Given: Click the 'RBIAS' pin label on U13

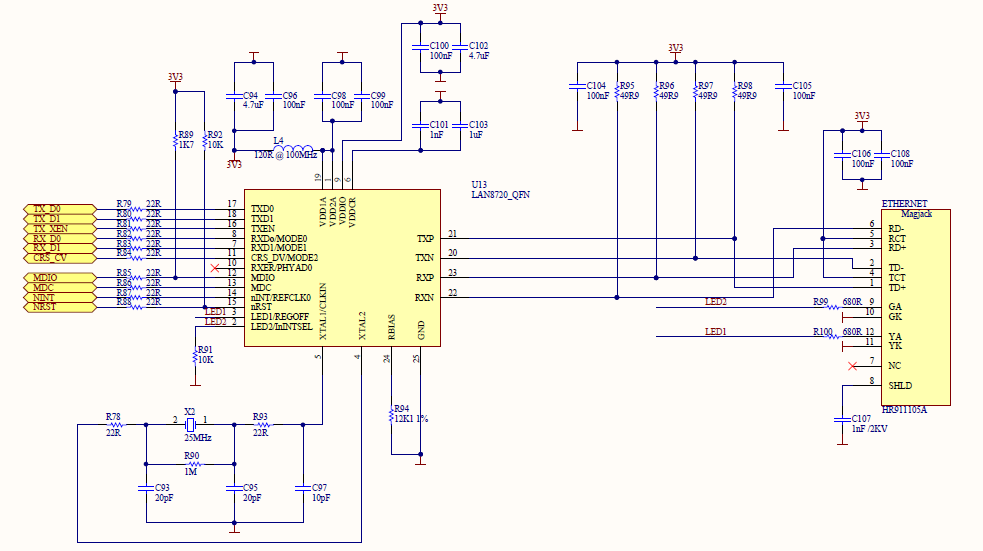Looking at the screenshot, I should tap(391, 327).
